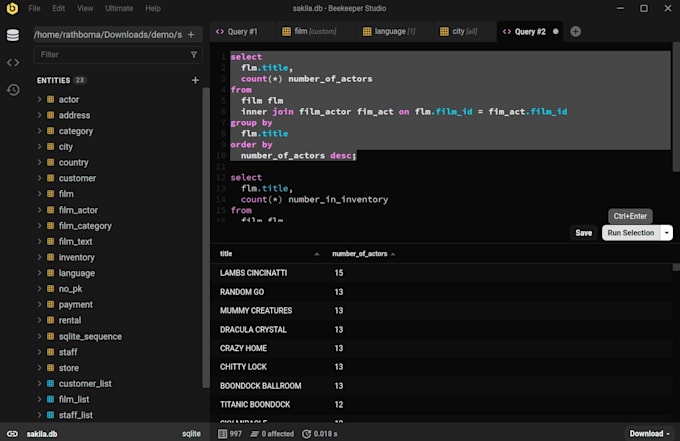The width and height of the screenshot is (680, 441).
Task: Expand the sqlite_sequence table node
Action: point(39,336)
